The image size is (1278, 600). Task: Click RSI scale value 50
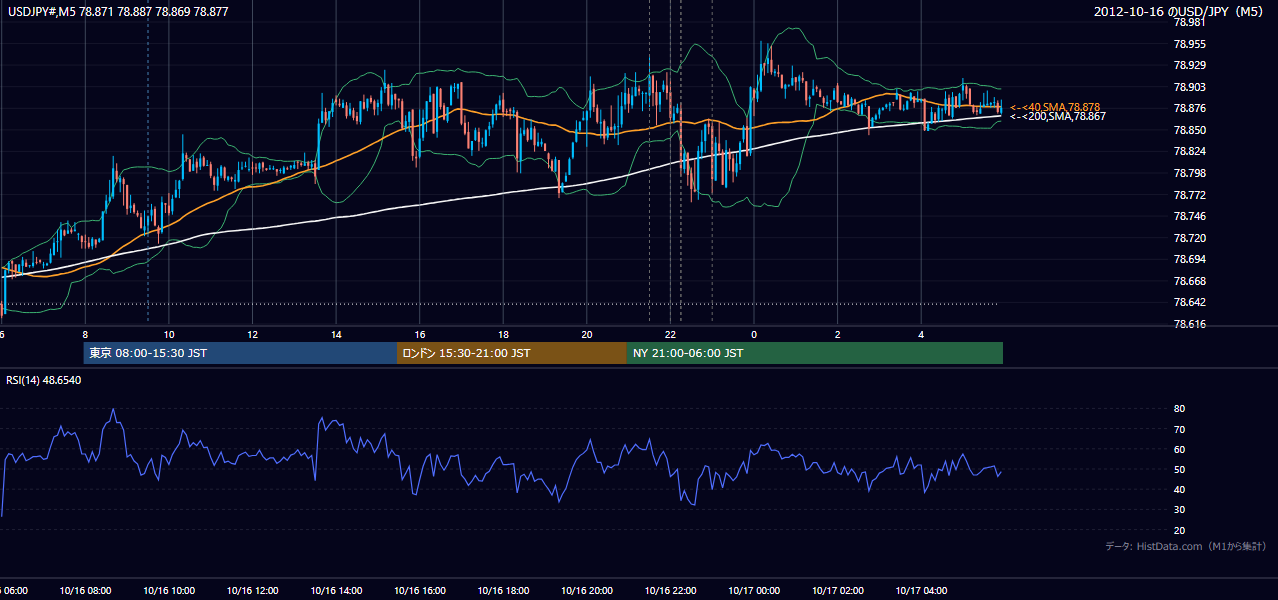[1179, 470]
